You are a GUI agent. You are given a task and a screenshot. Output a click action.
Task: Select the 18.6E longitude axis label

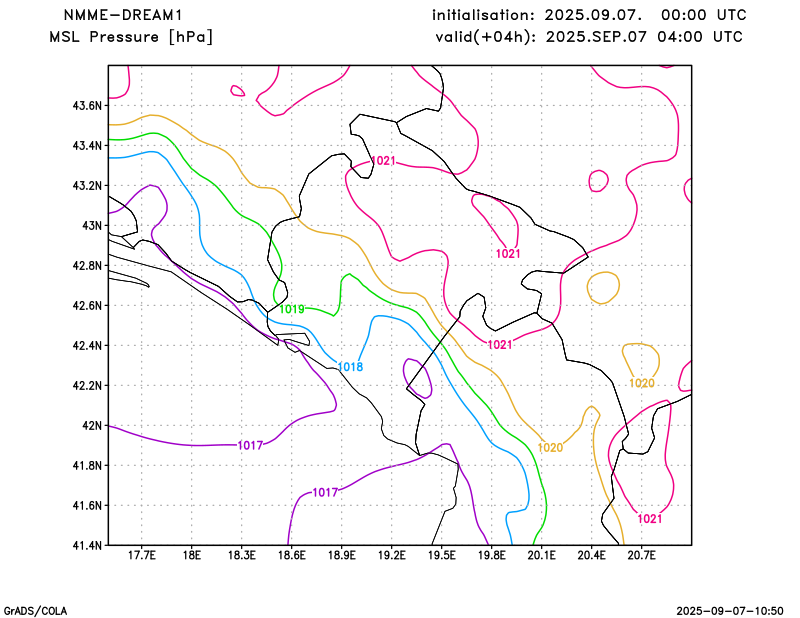click(x=292, y=555)
